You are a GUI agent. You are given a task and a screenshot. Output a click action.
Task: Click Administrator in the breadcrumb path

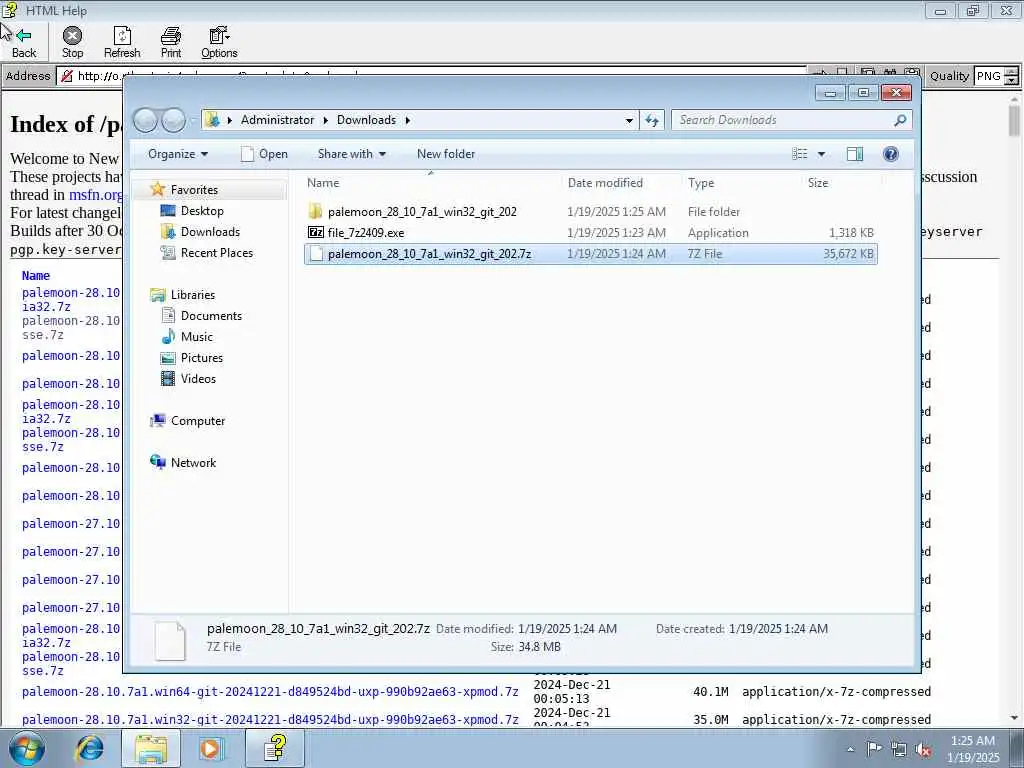(278, 120)
